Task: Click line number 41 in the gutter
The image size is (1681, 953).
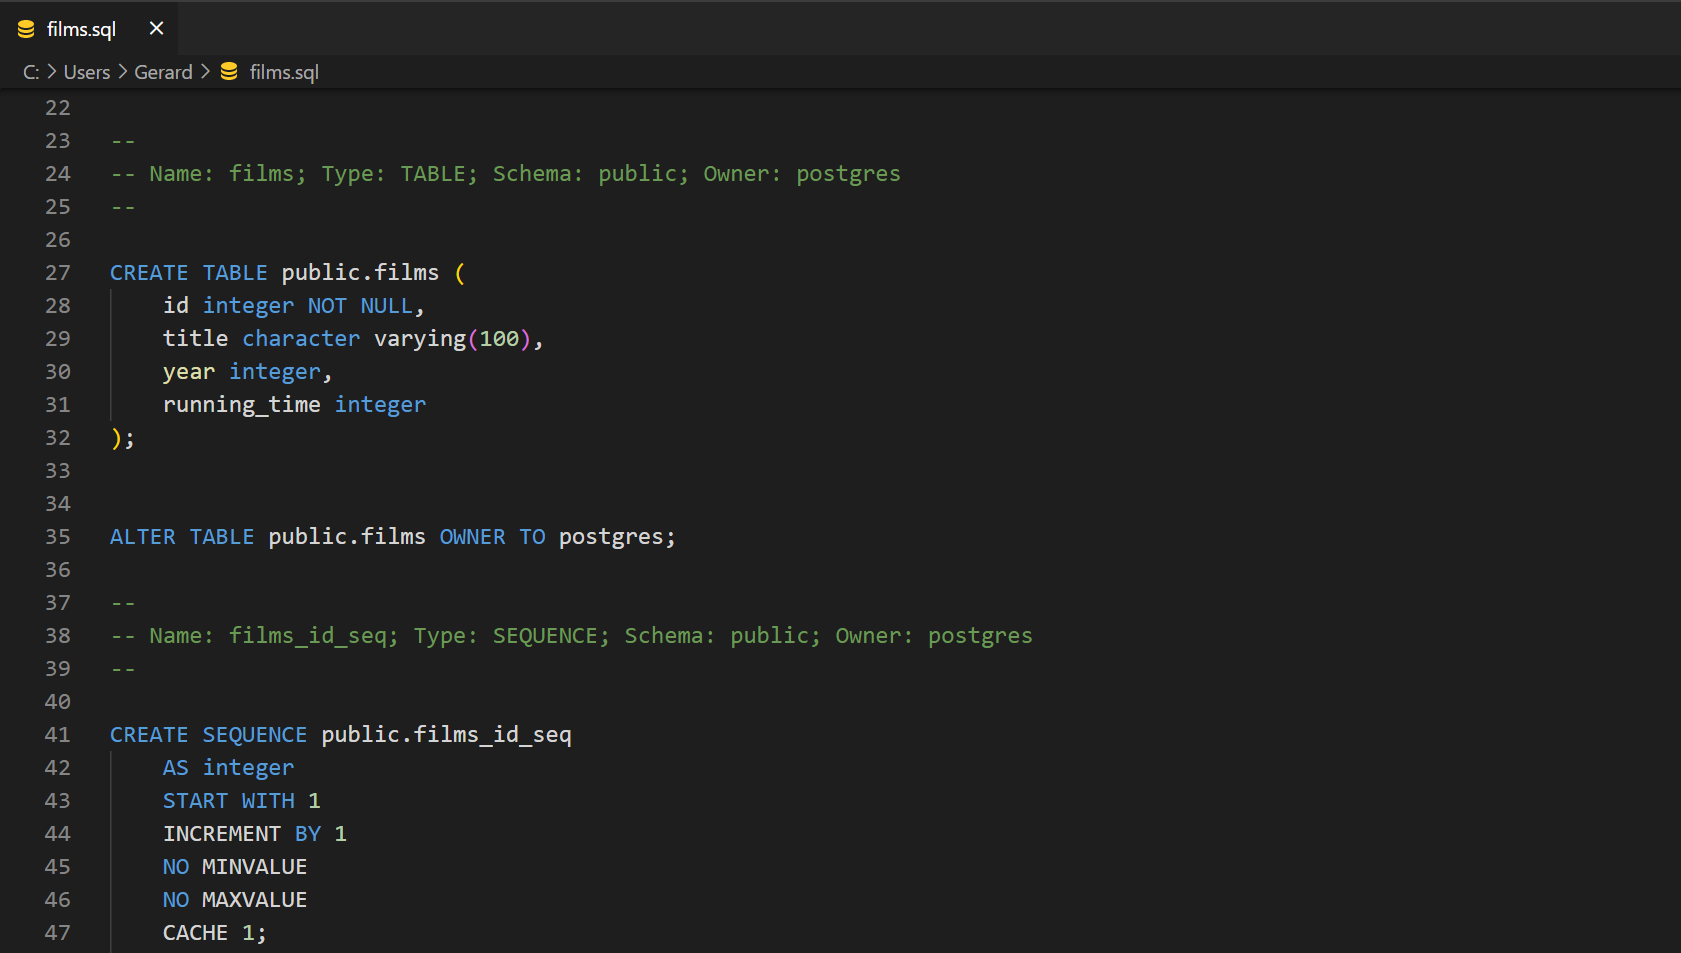Action: tap(58, 735)
